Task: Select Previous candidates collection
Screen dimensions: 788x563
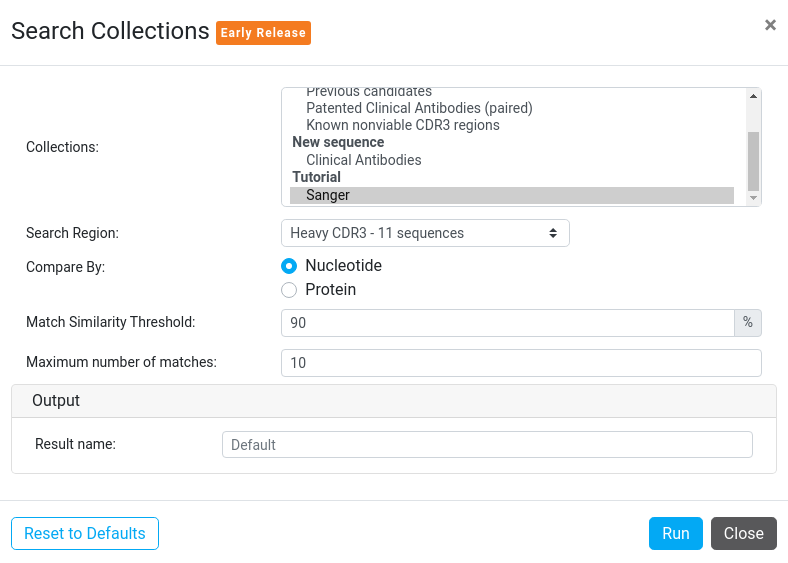Action: pos(369,93)
